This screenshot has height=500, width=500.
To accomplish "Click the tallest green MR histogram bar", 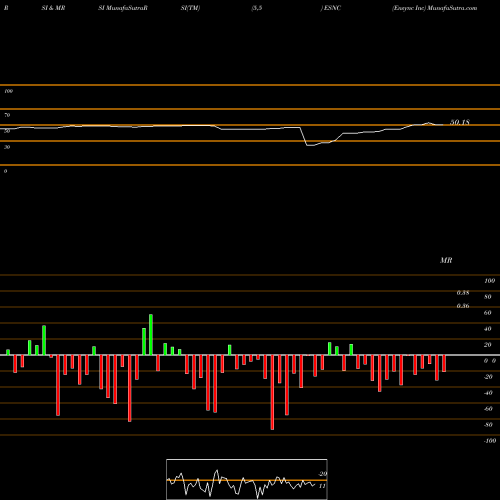I will tap(151, 335).
